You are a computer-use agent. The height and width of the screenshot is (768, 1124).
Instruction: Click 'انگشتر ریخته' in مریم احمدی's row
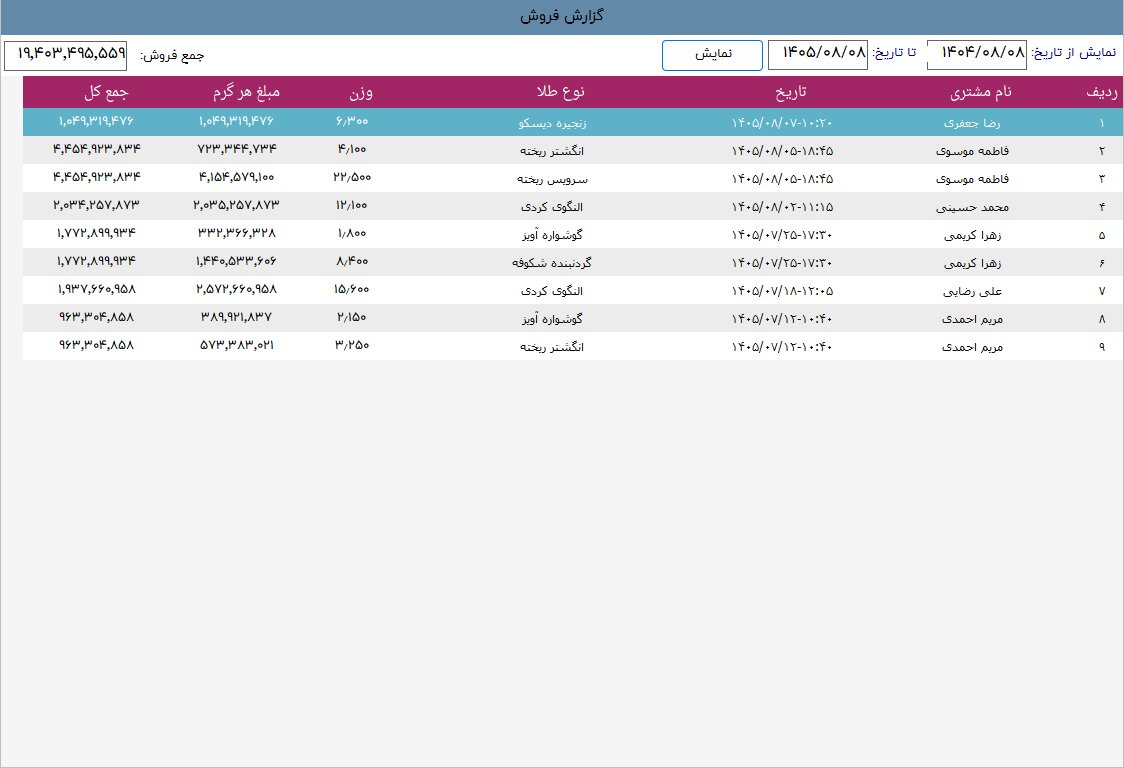[x=552, y=346]
